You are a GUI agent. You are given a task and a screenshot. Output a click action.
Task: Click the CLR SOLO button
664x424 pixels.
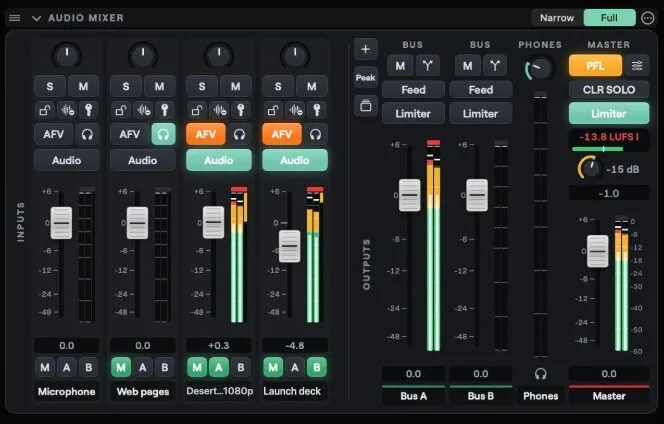pyautogui.click(x=609, y=90)
